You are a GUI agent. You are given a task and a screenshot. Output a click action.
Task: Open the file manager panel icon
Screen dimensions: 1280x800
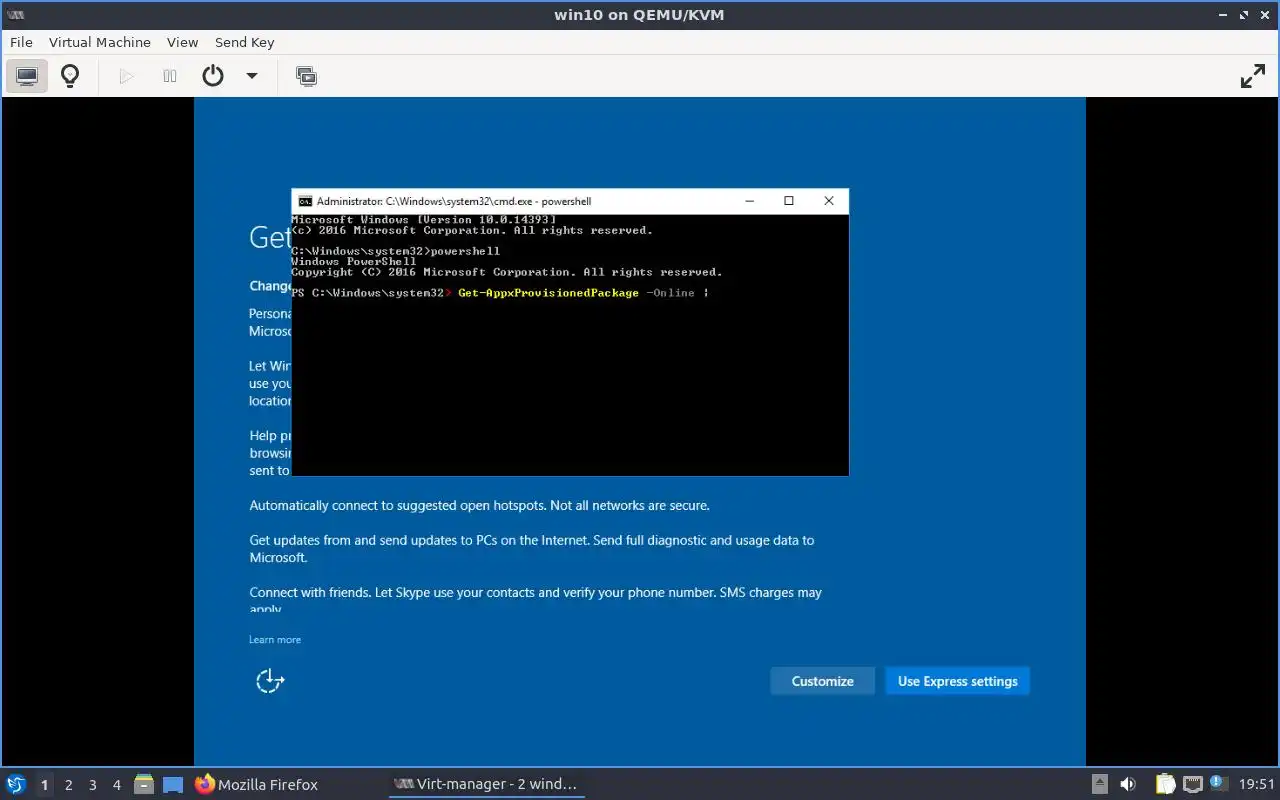pos(144,784)
